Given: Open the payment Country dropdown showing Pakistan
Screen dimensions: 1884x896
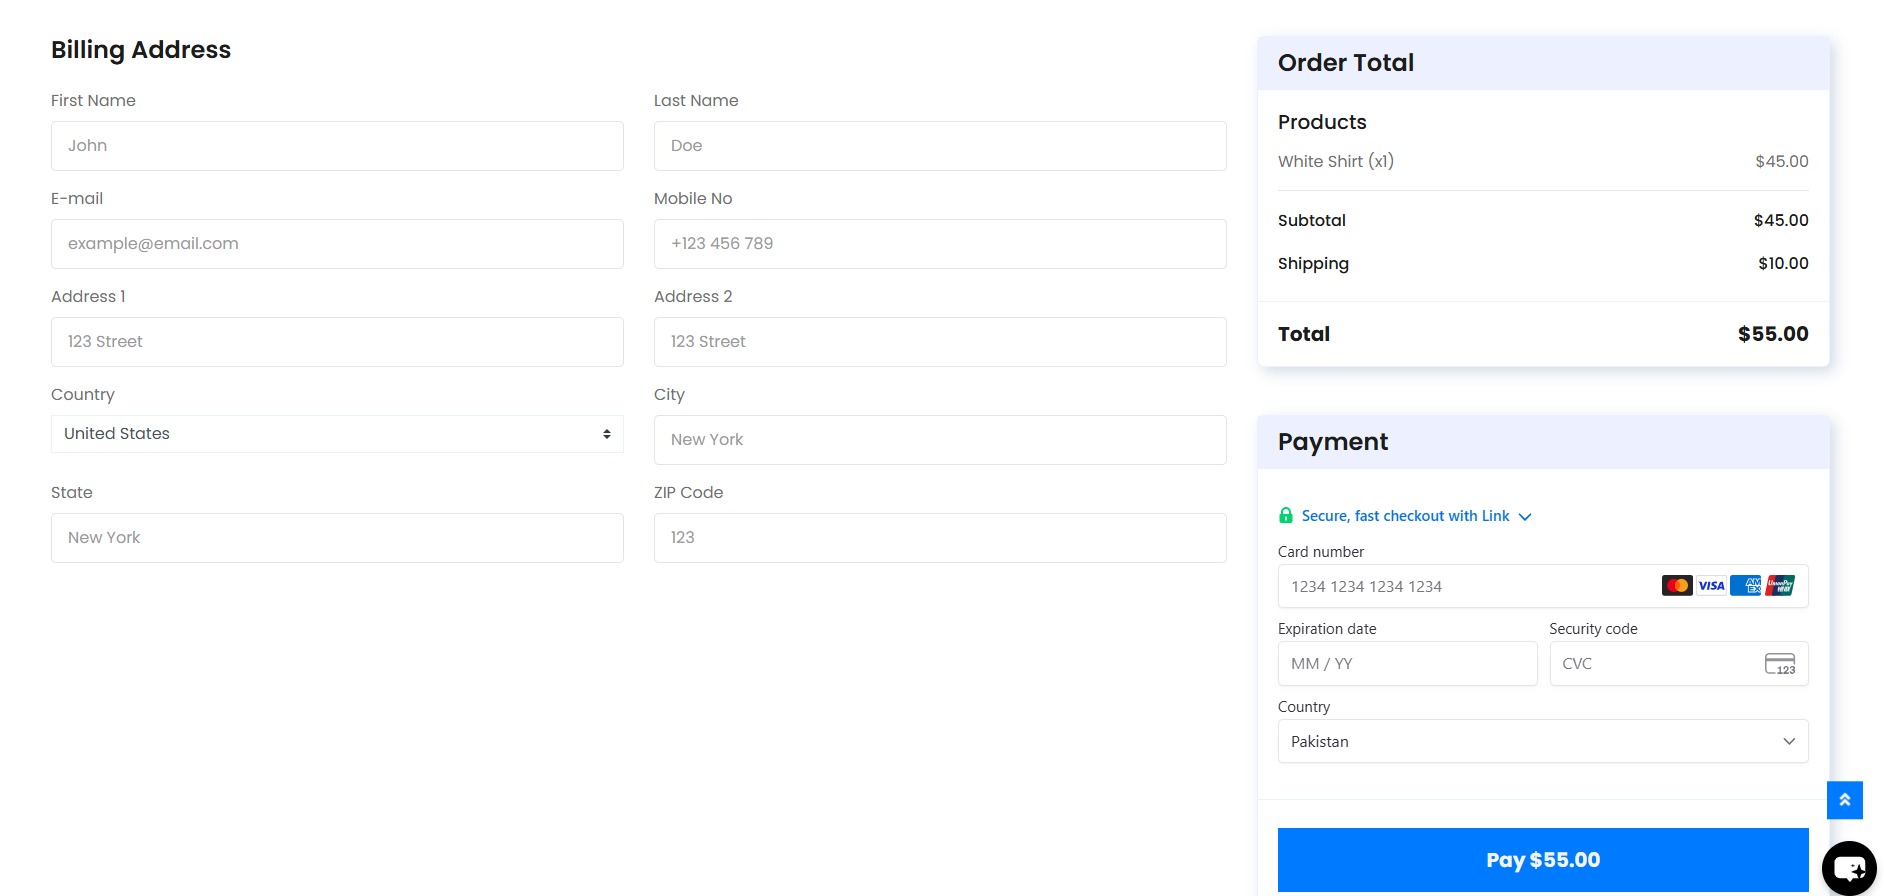Looking at the screenshot, I should (x=1542, y=742).
